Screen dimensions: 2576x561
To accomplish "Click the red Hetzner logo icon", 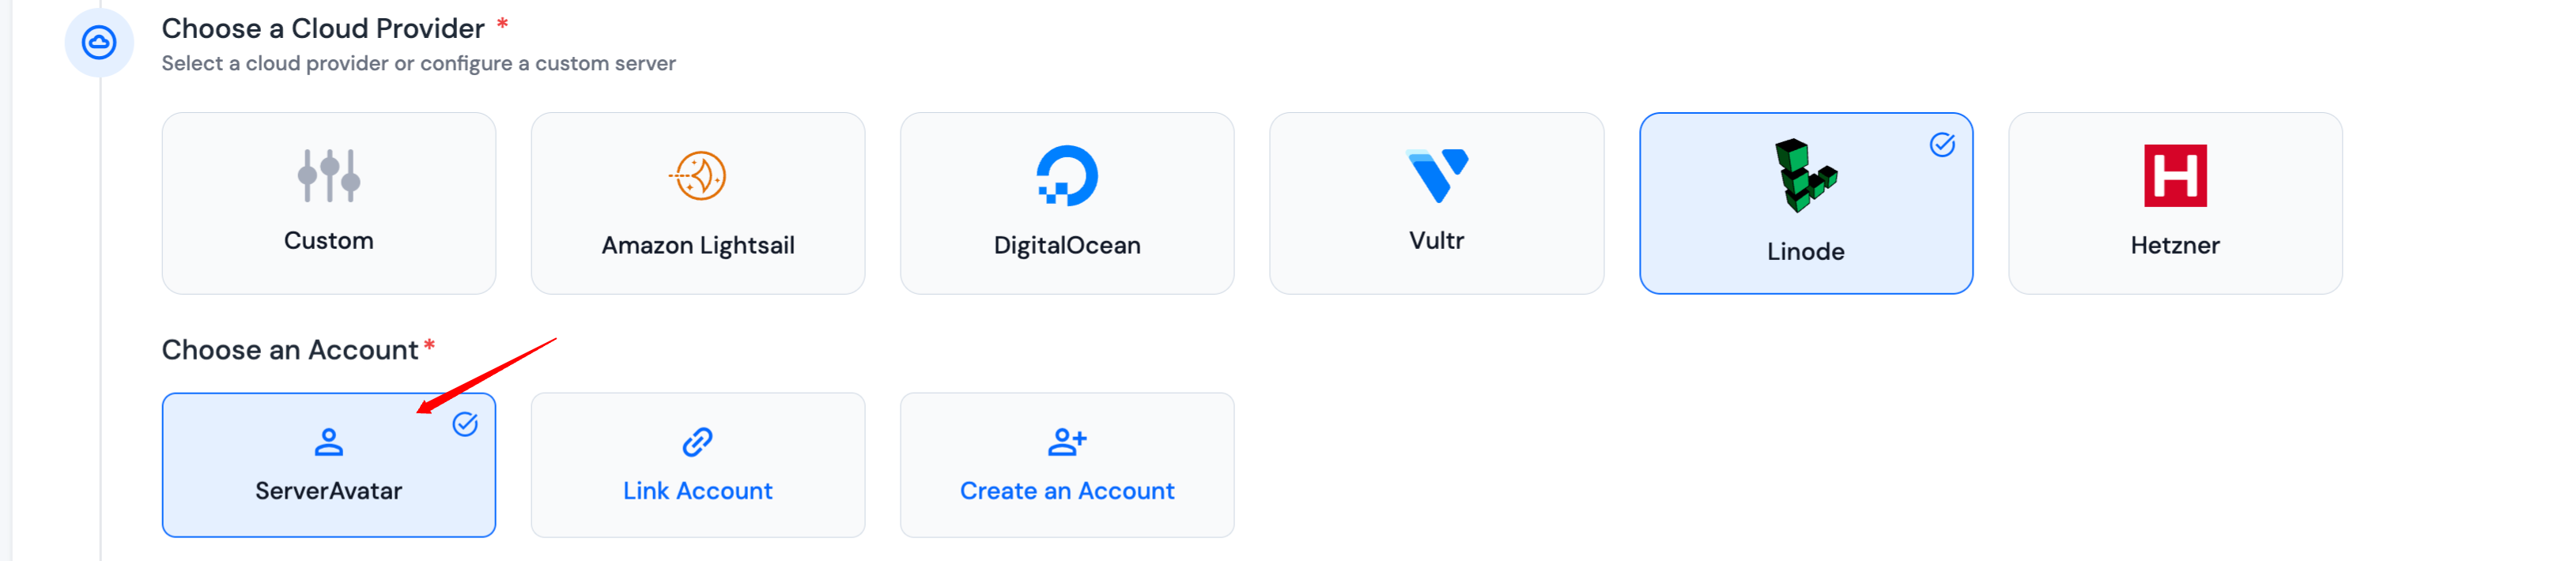I will click(x=2174, y=176).
